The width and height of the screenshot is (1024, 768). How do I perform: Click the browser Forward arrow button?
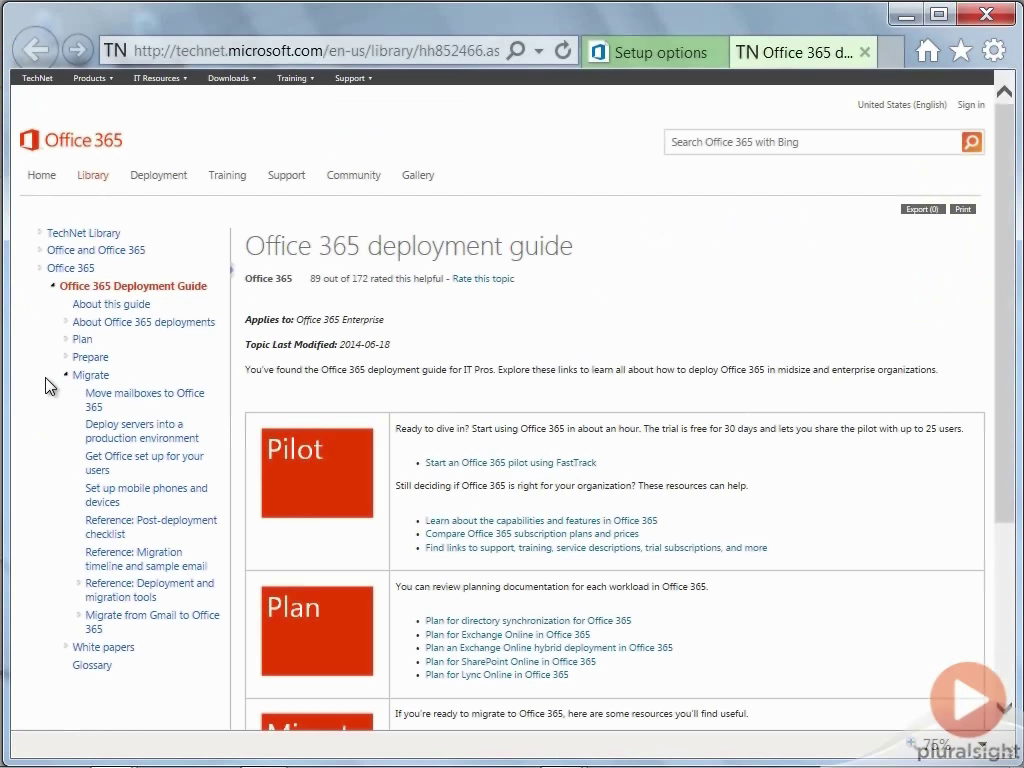[77, 50]
